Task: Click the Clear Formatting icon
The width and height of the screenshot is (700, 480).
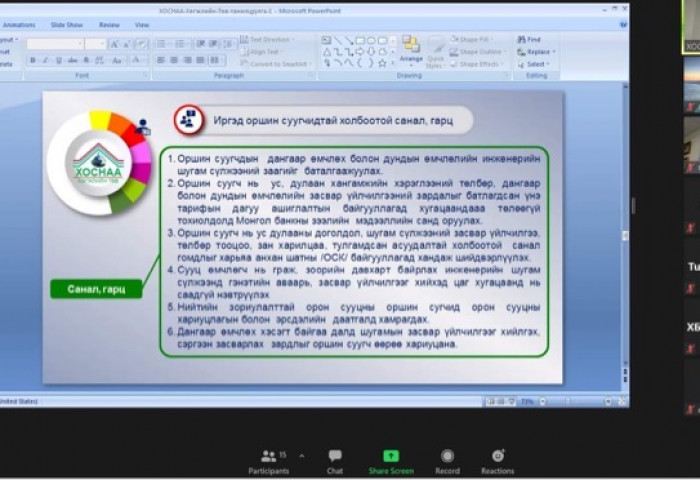Action: 142,44
